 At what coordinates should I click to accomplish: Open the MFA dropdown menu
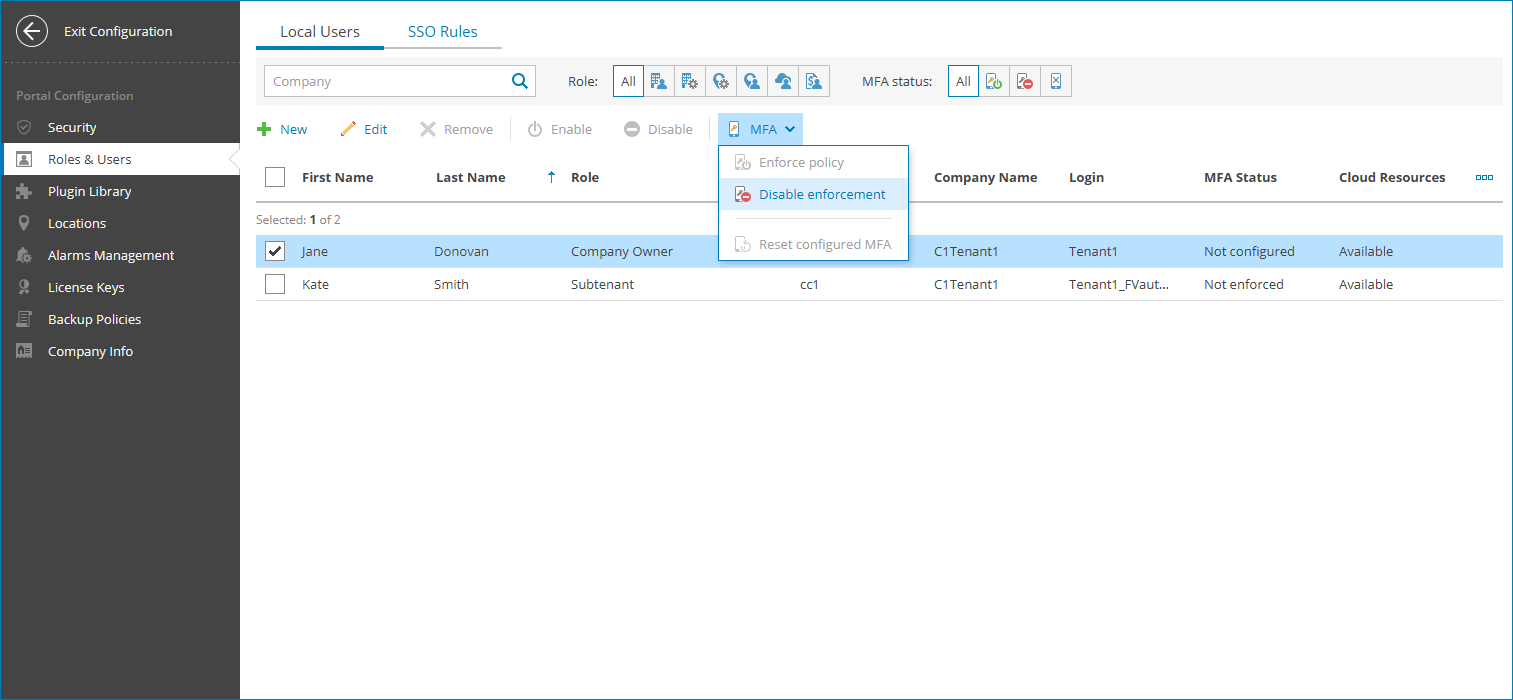(x=760, y=128)
